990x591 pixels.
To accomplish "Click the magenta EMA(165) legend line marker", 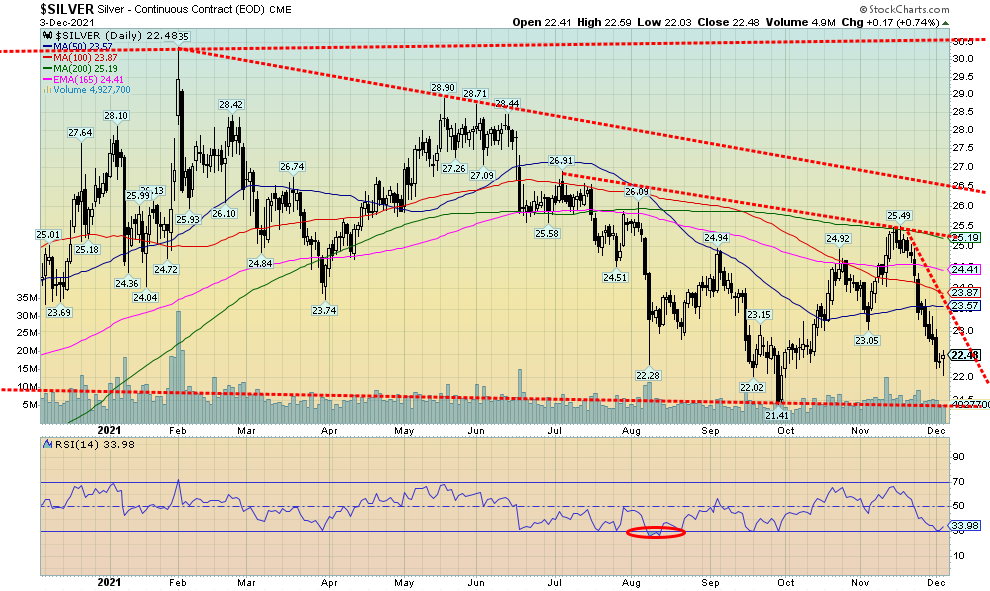I will (x=47, y=80).
